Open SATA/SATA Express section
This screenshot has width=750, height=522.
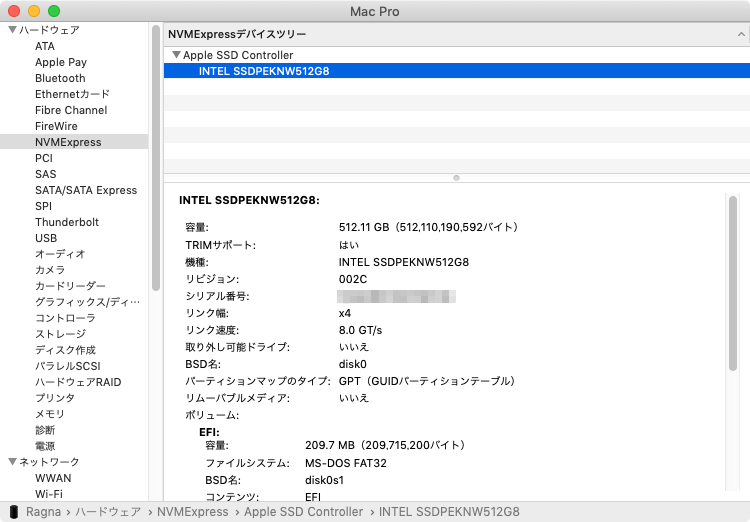pos(86,190)
